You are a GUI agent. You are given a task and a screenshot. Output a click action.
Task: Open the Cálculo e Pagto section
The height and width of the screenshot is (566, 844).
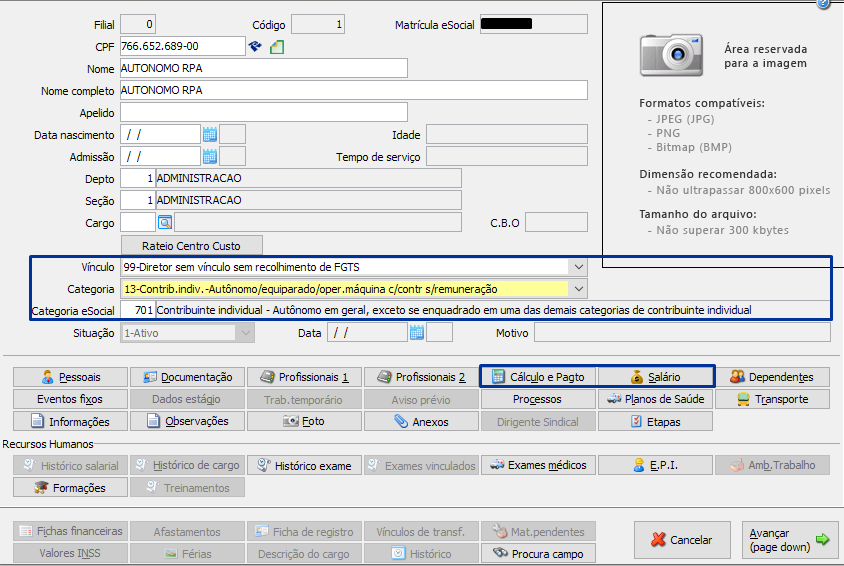(x=538, y=377)
